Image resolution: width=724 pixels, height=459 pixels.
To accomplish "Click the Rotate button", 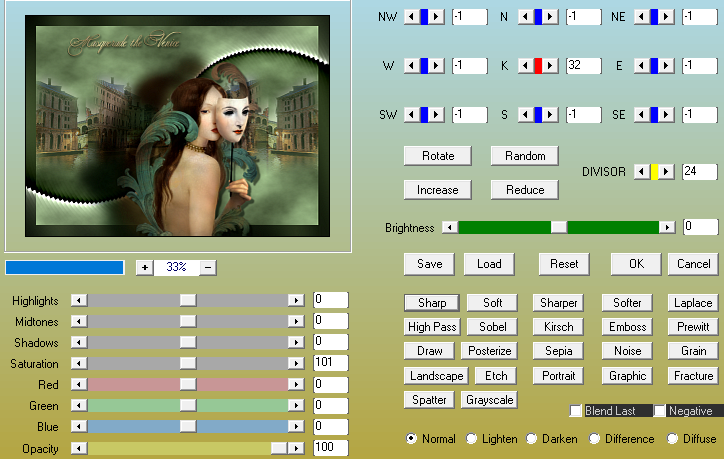I will [x=438, y=156].
